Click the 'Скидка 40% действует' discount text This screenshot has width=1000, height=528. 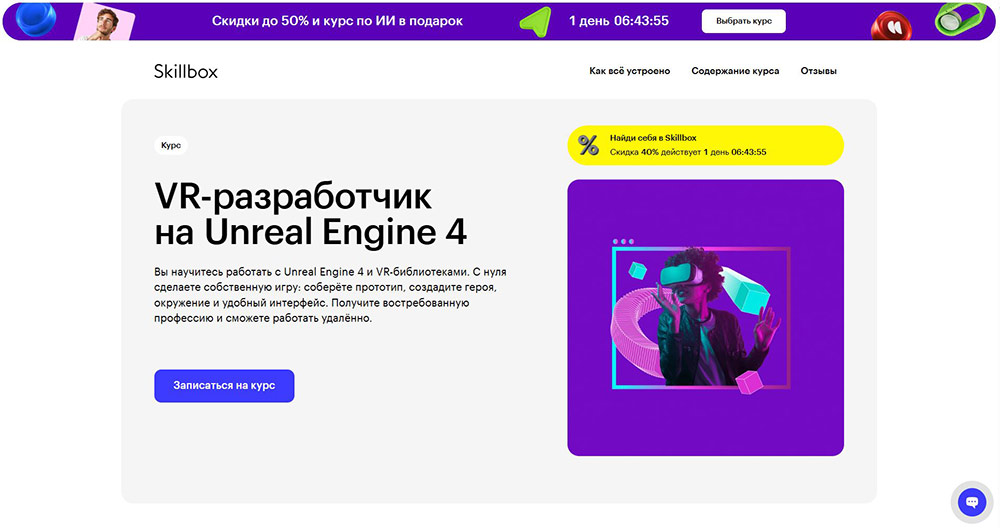tap(655, 152)
